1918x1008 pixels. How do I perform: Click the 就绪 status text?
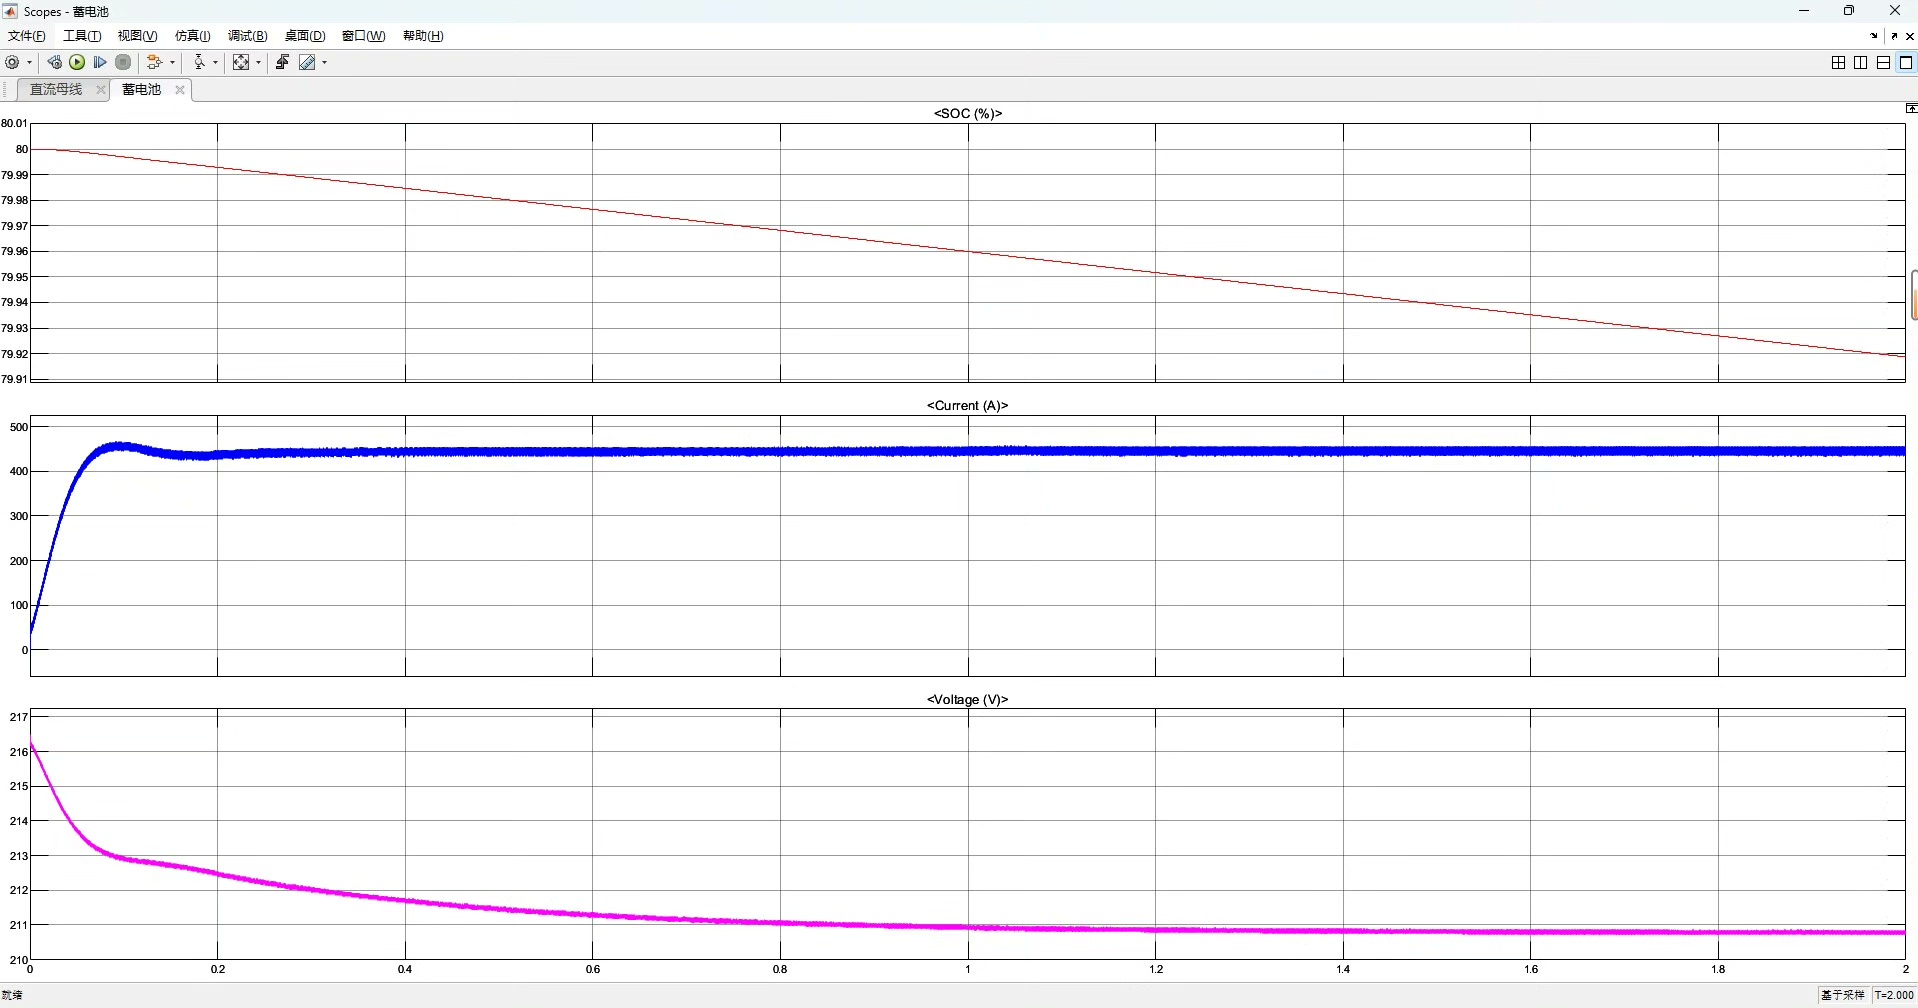point(12,995)
